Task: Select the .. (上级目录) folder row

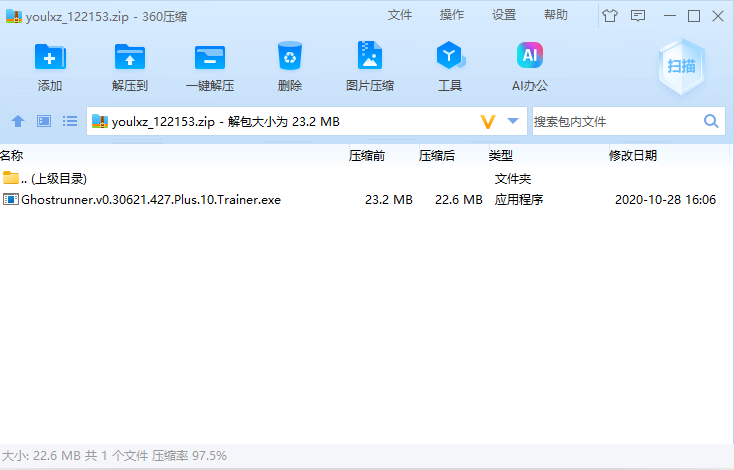Action: 365,178
